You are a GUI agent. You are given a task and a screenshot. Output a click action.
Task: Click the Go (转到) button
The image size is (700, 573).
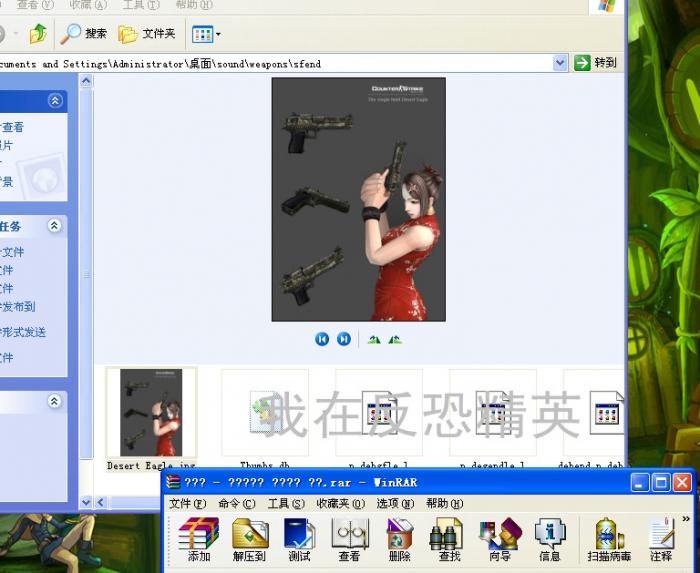tap(596, 63)
